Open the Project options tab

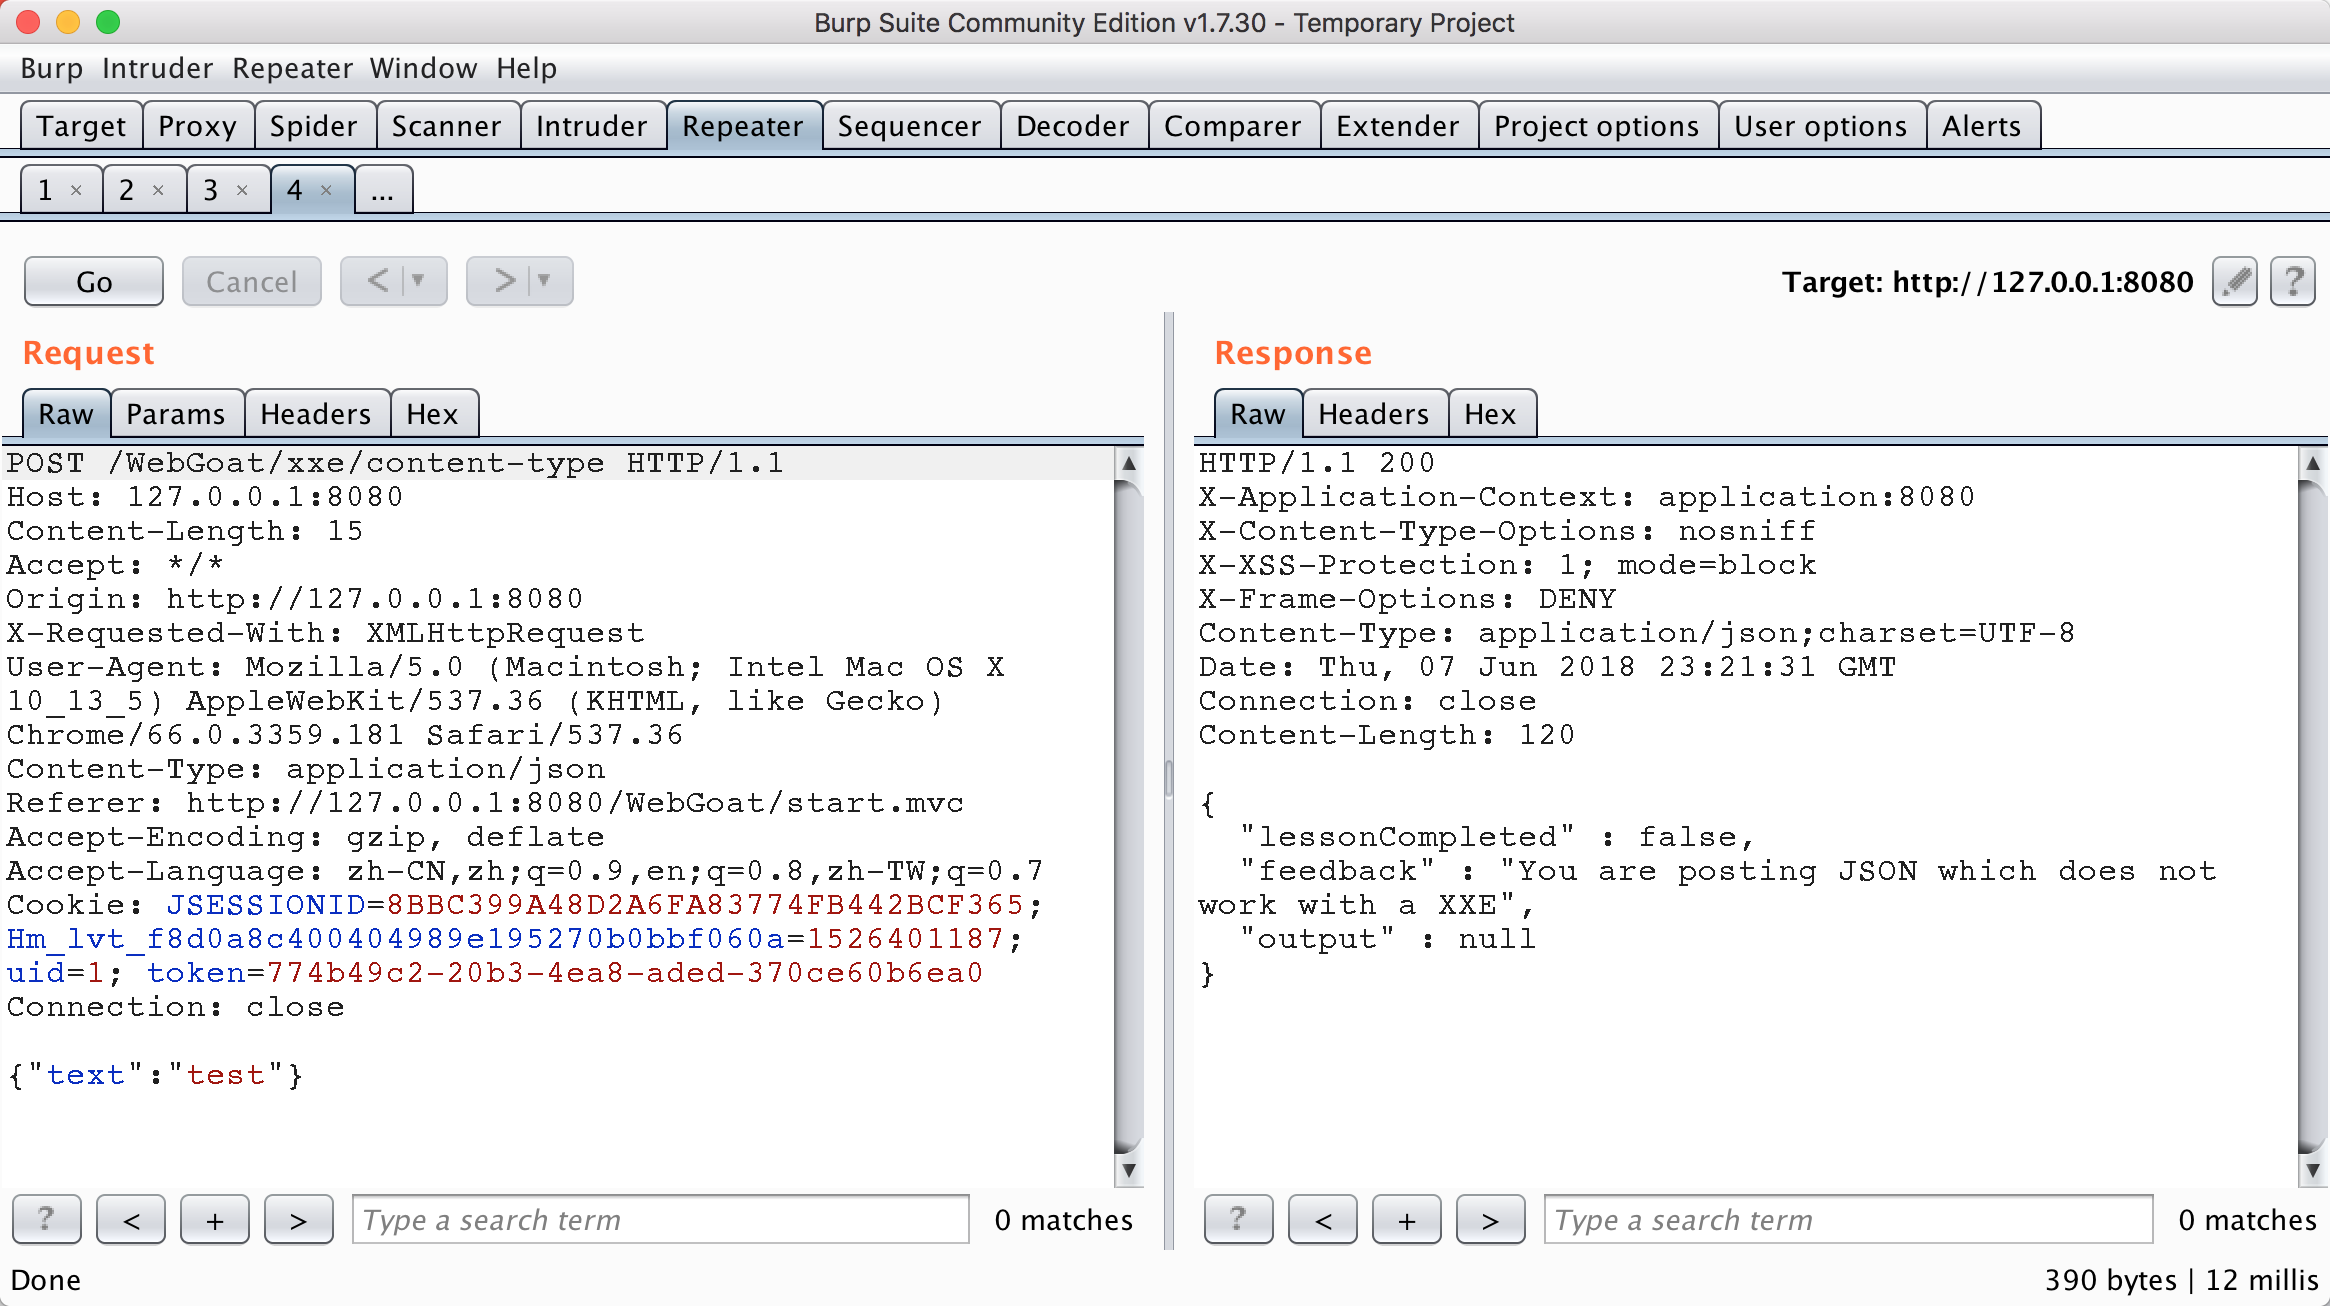coord(1597,126)
